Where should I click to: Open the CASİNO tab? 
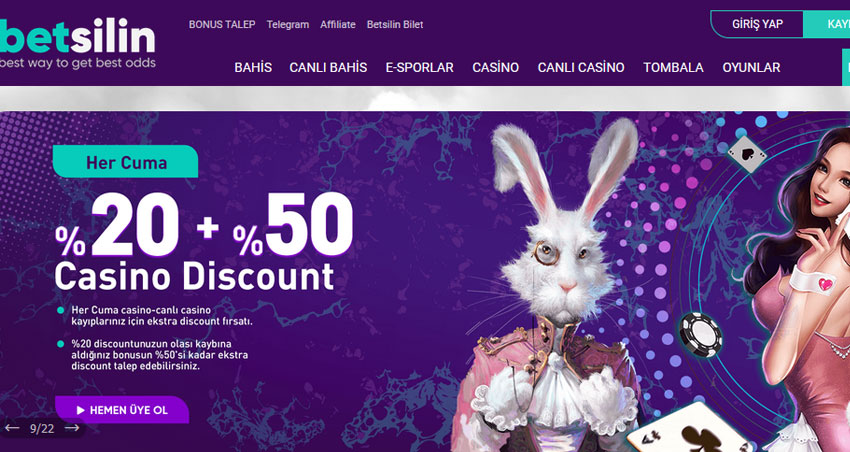click(495, 67)
